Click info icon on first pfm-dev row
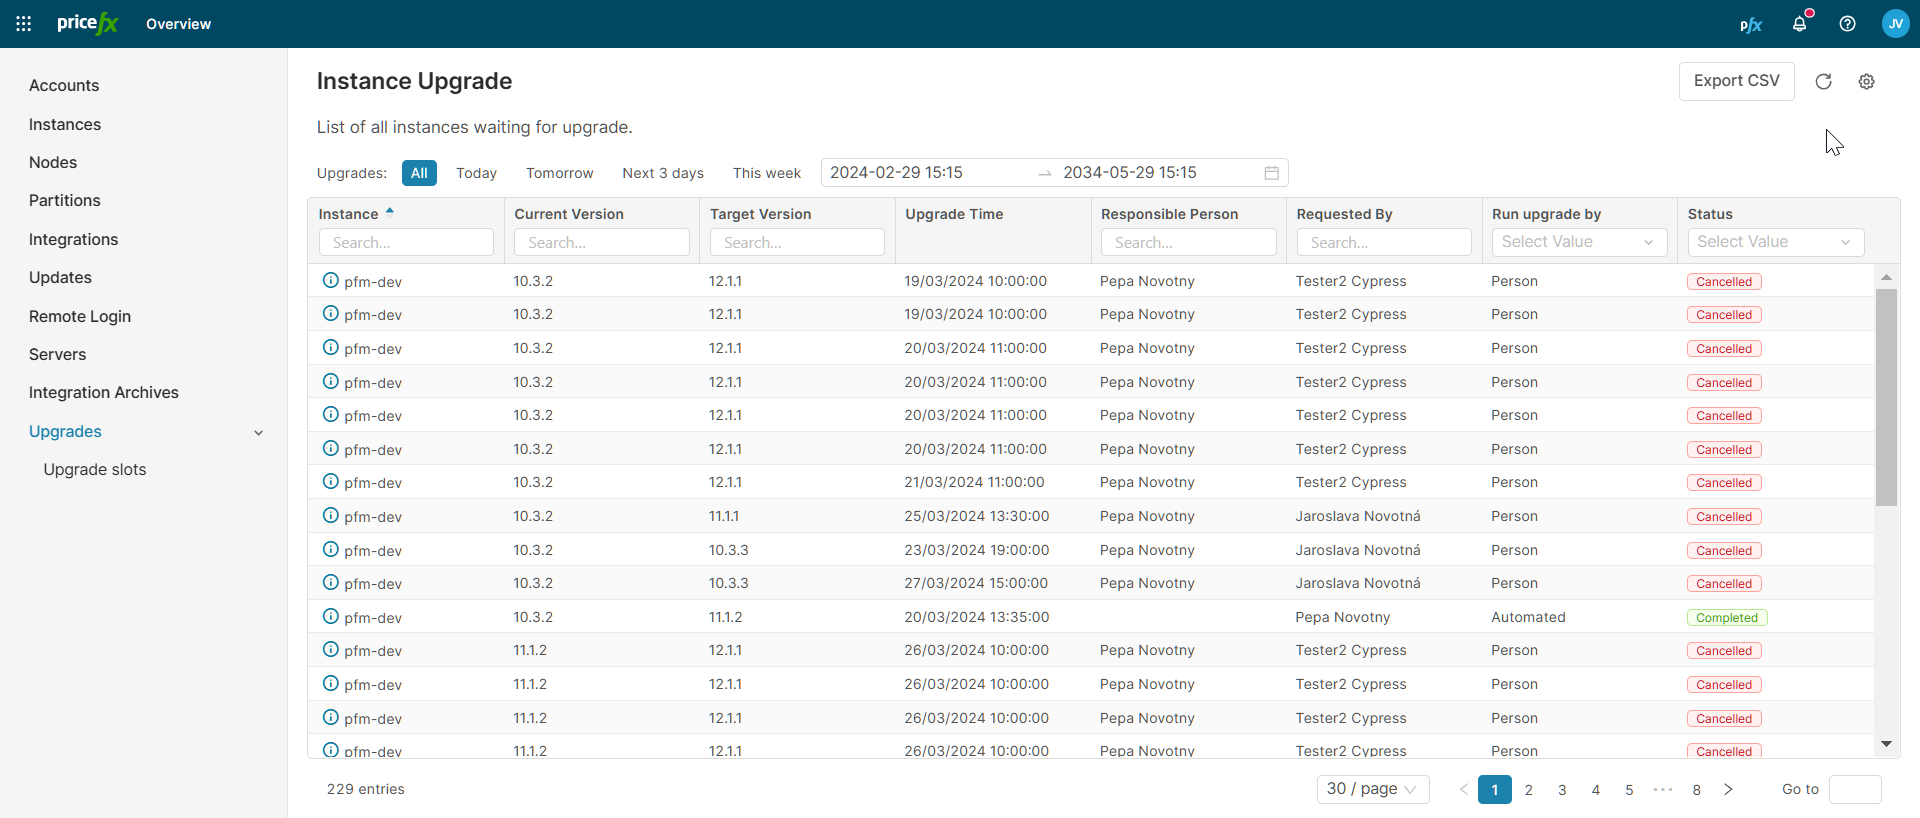This screenshot has width=1920, height=818. click(330, 281)
